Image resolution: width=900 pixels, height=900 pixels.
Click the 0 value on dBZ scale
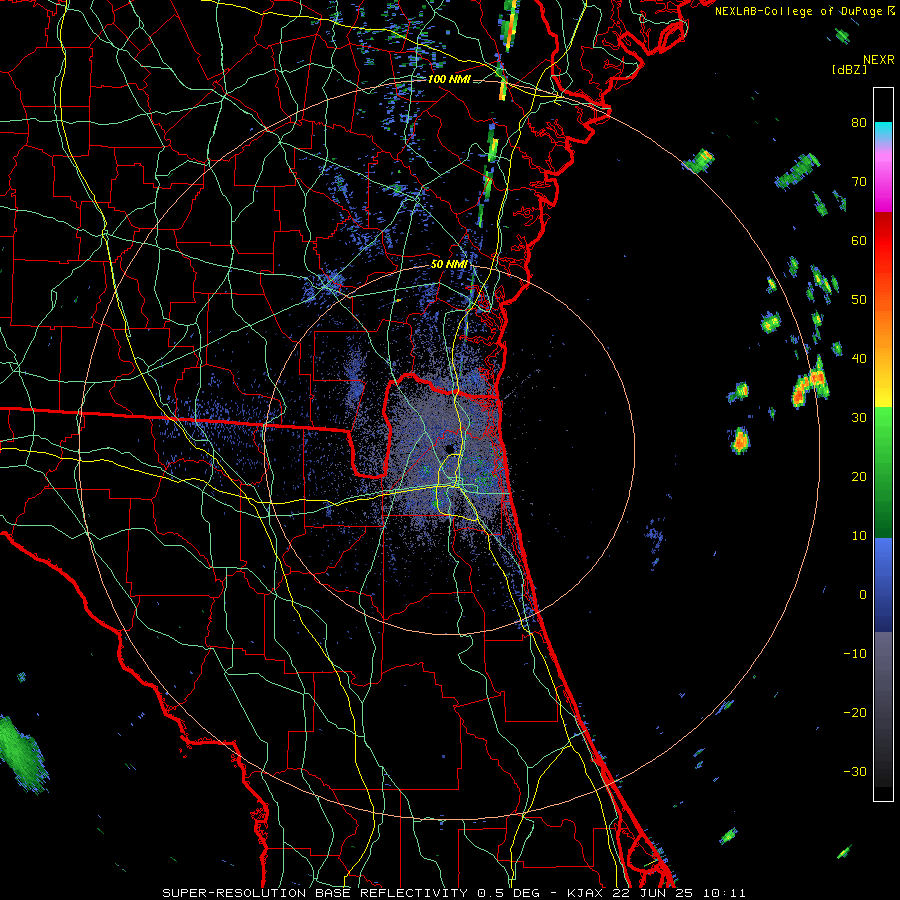pyautogui.click(x=863, y=595)
